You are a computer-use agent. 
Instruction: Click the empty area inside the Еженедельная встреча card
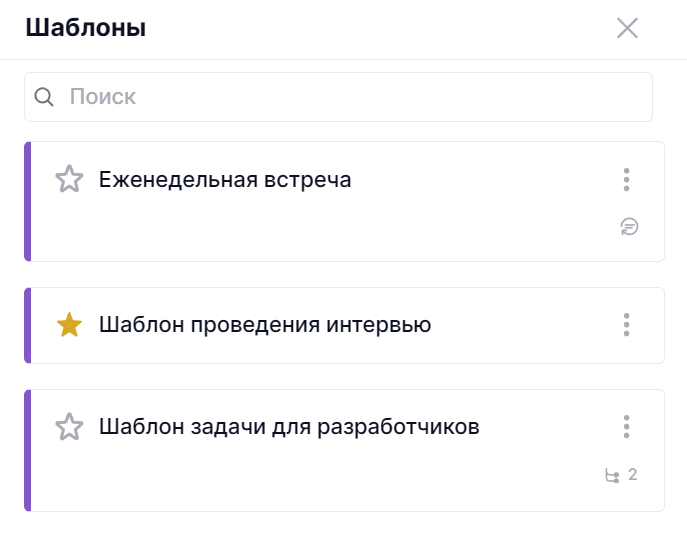pyautogui.click(x=330, y=228)
